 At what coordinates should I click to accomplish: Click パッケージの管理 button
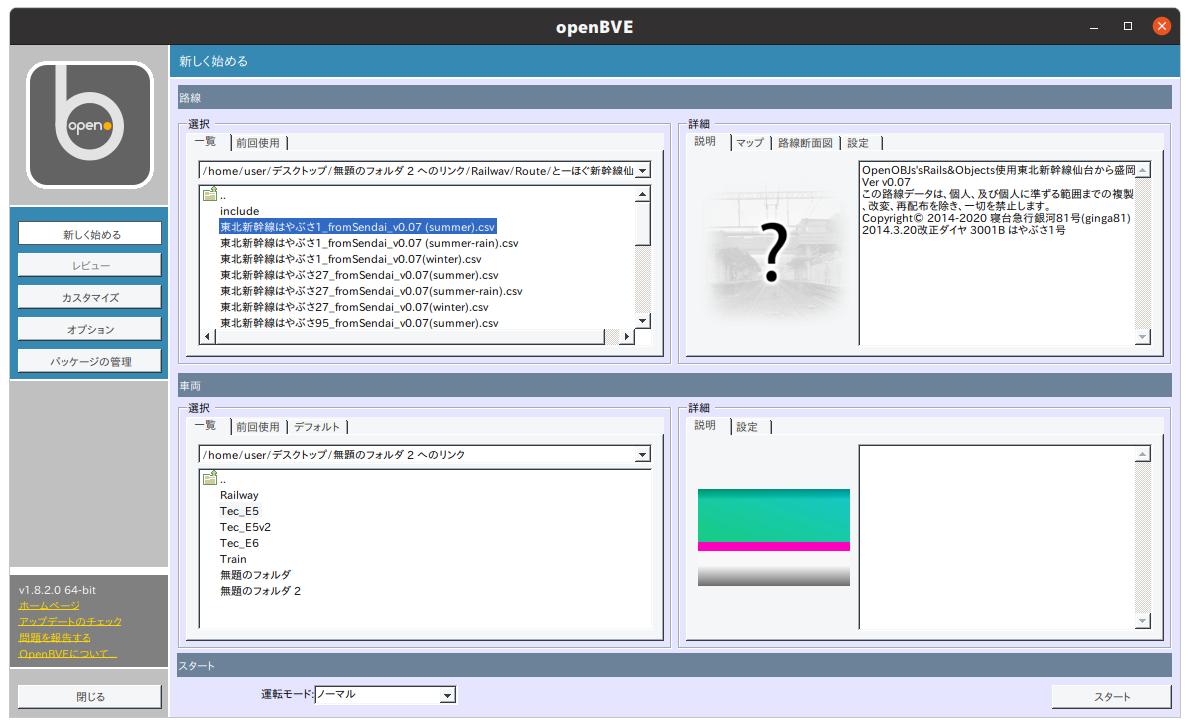click(x=90, y=361)
